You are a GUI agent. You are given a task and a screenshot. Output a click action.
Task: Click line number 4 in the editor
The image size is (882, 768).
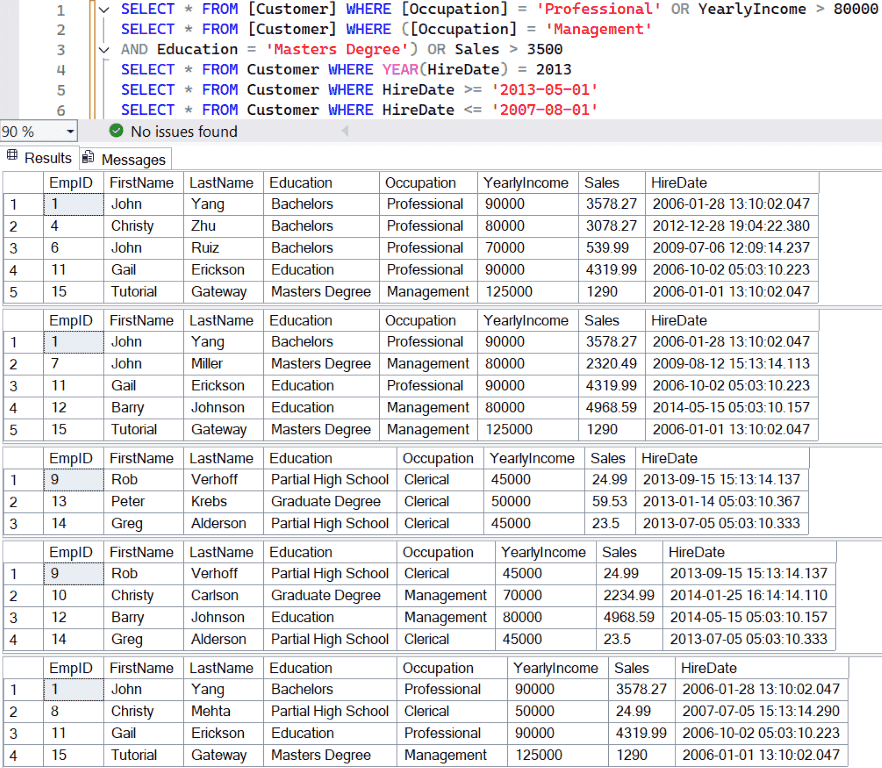(x=60, y=70)
